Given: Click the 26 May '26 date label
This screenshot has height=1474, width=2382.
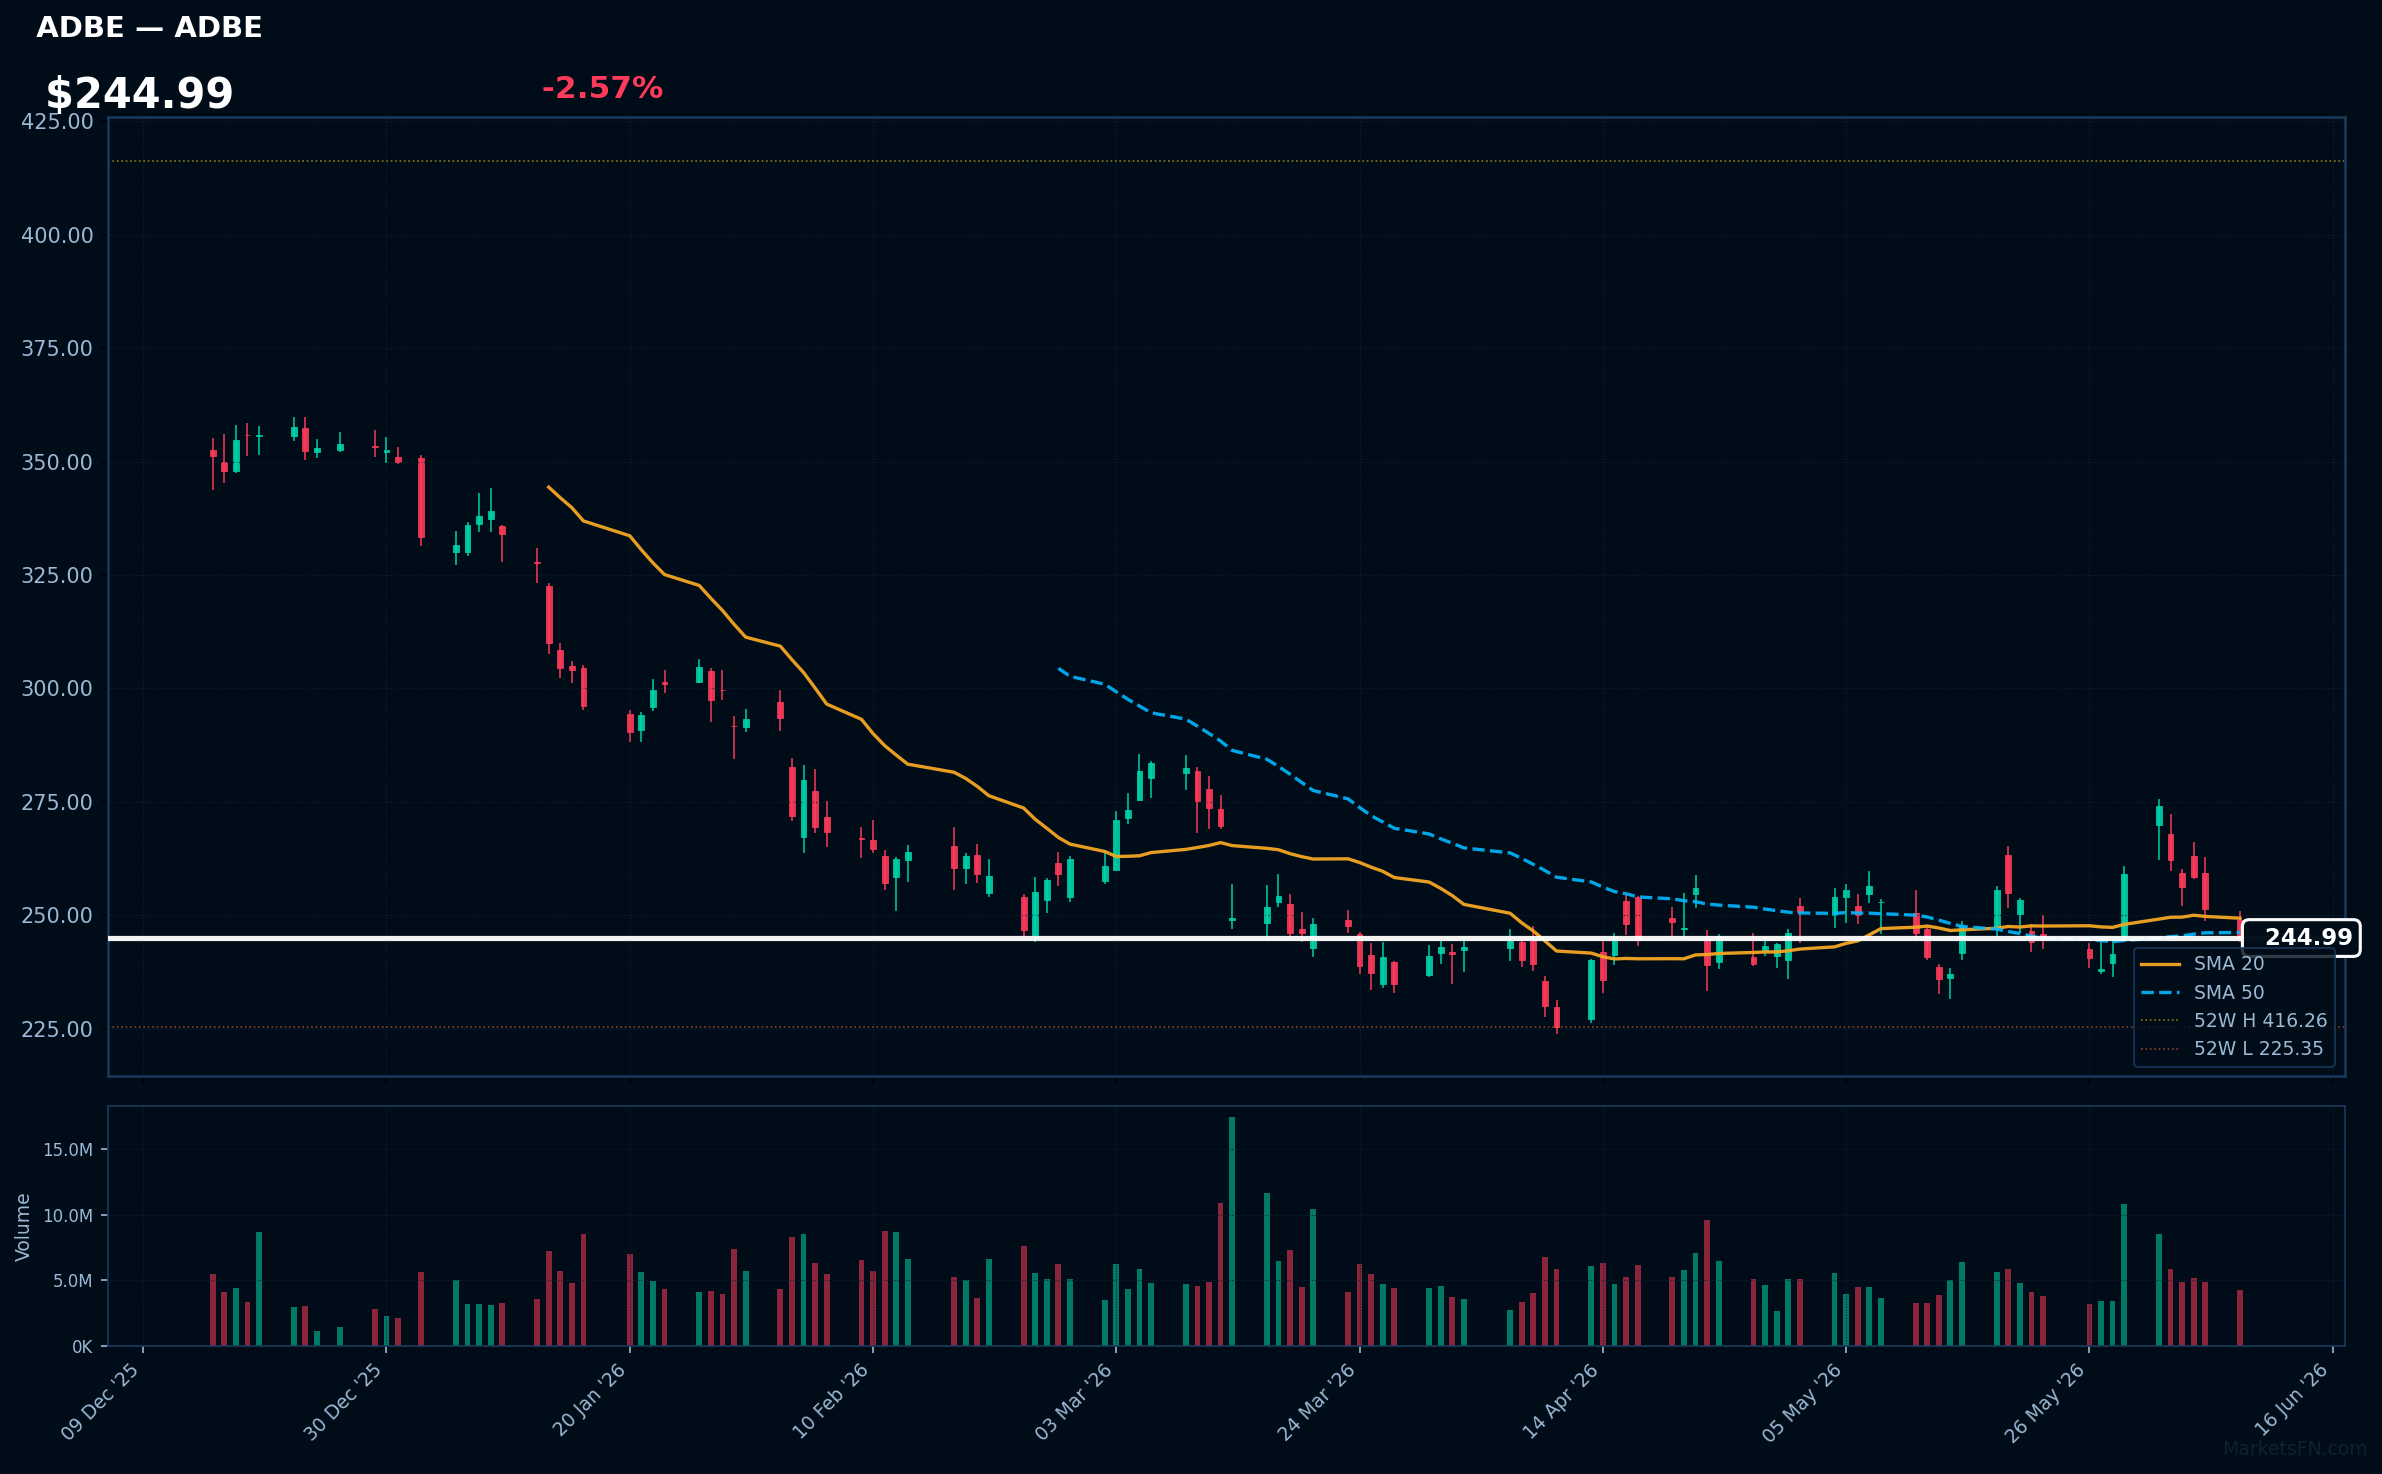Looking at the screenshot, I should click(x=2045, y=1401).
